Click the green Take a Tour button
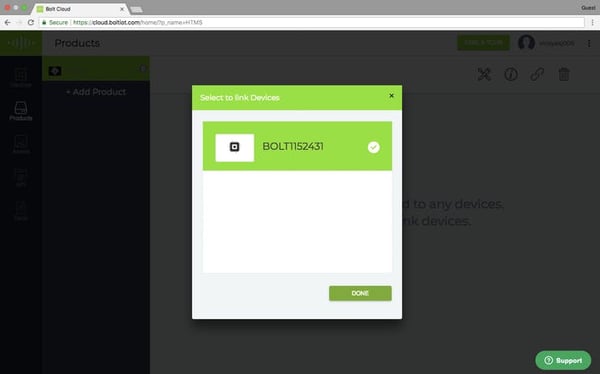This screenshot has height=374, width=600. (483, 42)
